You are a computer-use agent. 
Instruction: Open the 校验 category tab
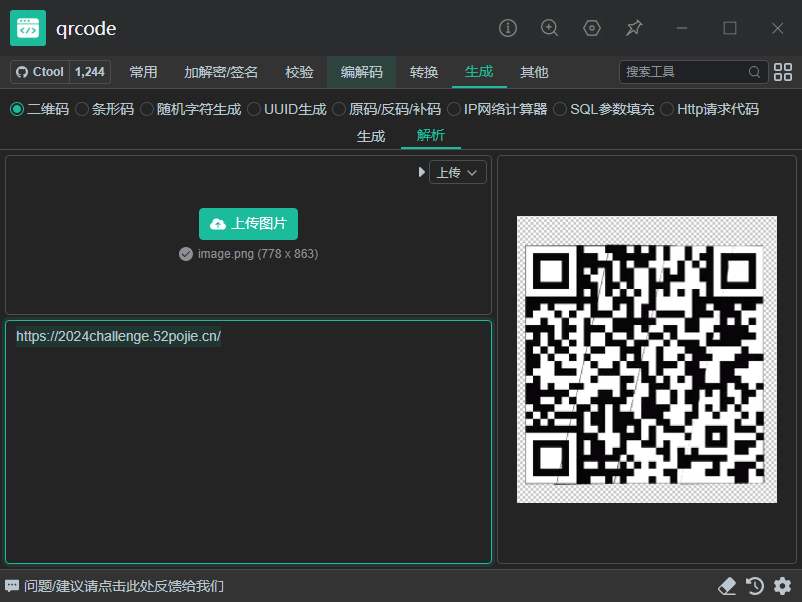pyautogui.click(x=299, y=72)
